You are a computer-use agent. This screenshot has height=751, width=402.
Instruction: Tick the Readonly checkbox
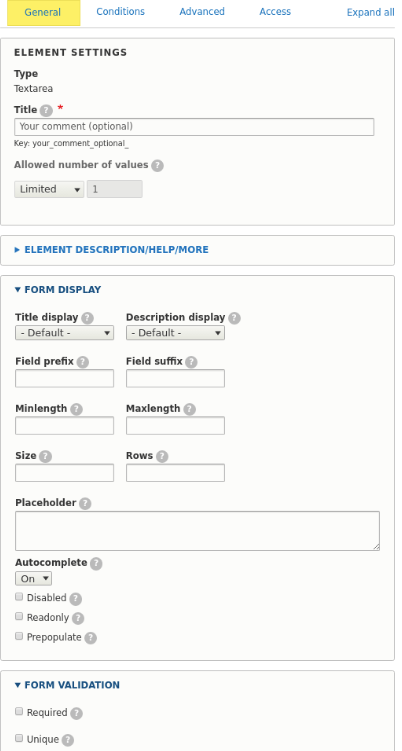19,616
